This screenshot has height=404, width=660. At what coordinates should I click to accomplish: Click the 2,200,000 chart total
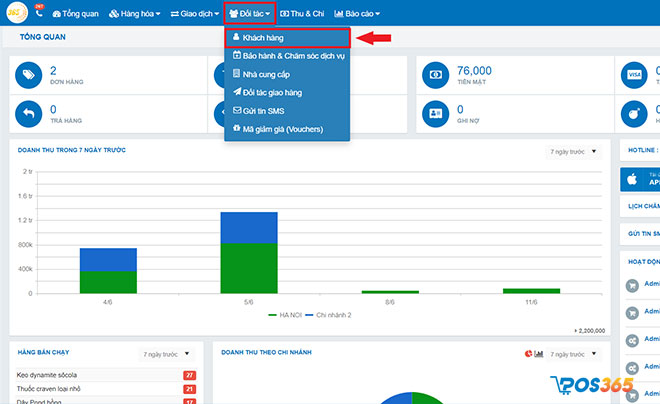pyautogui.click(x=590, y=331)
